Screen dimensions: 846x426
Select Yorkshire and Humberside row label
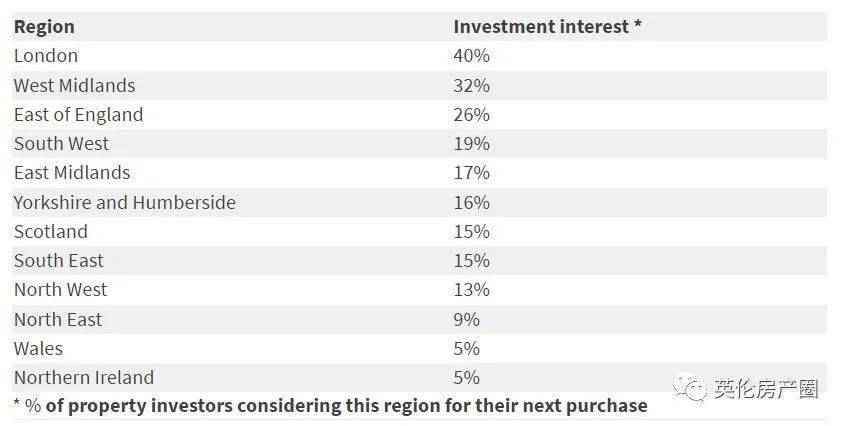tap(124, 203)
